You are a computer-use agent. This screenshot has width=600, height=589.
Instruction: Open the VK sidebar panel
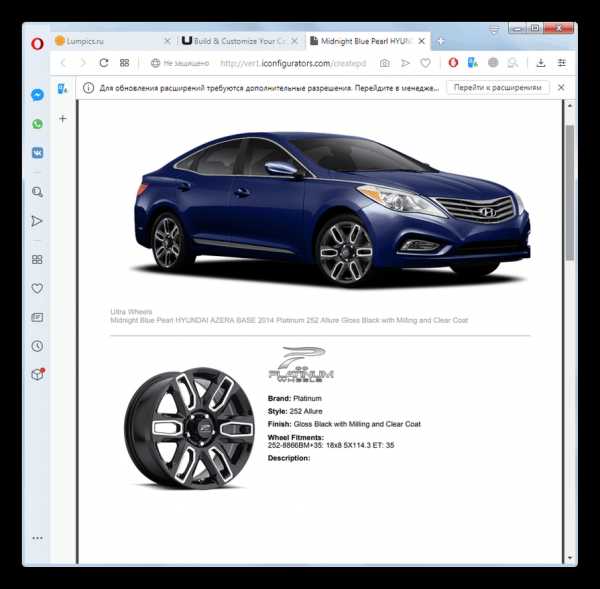coord(37,153)
